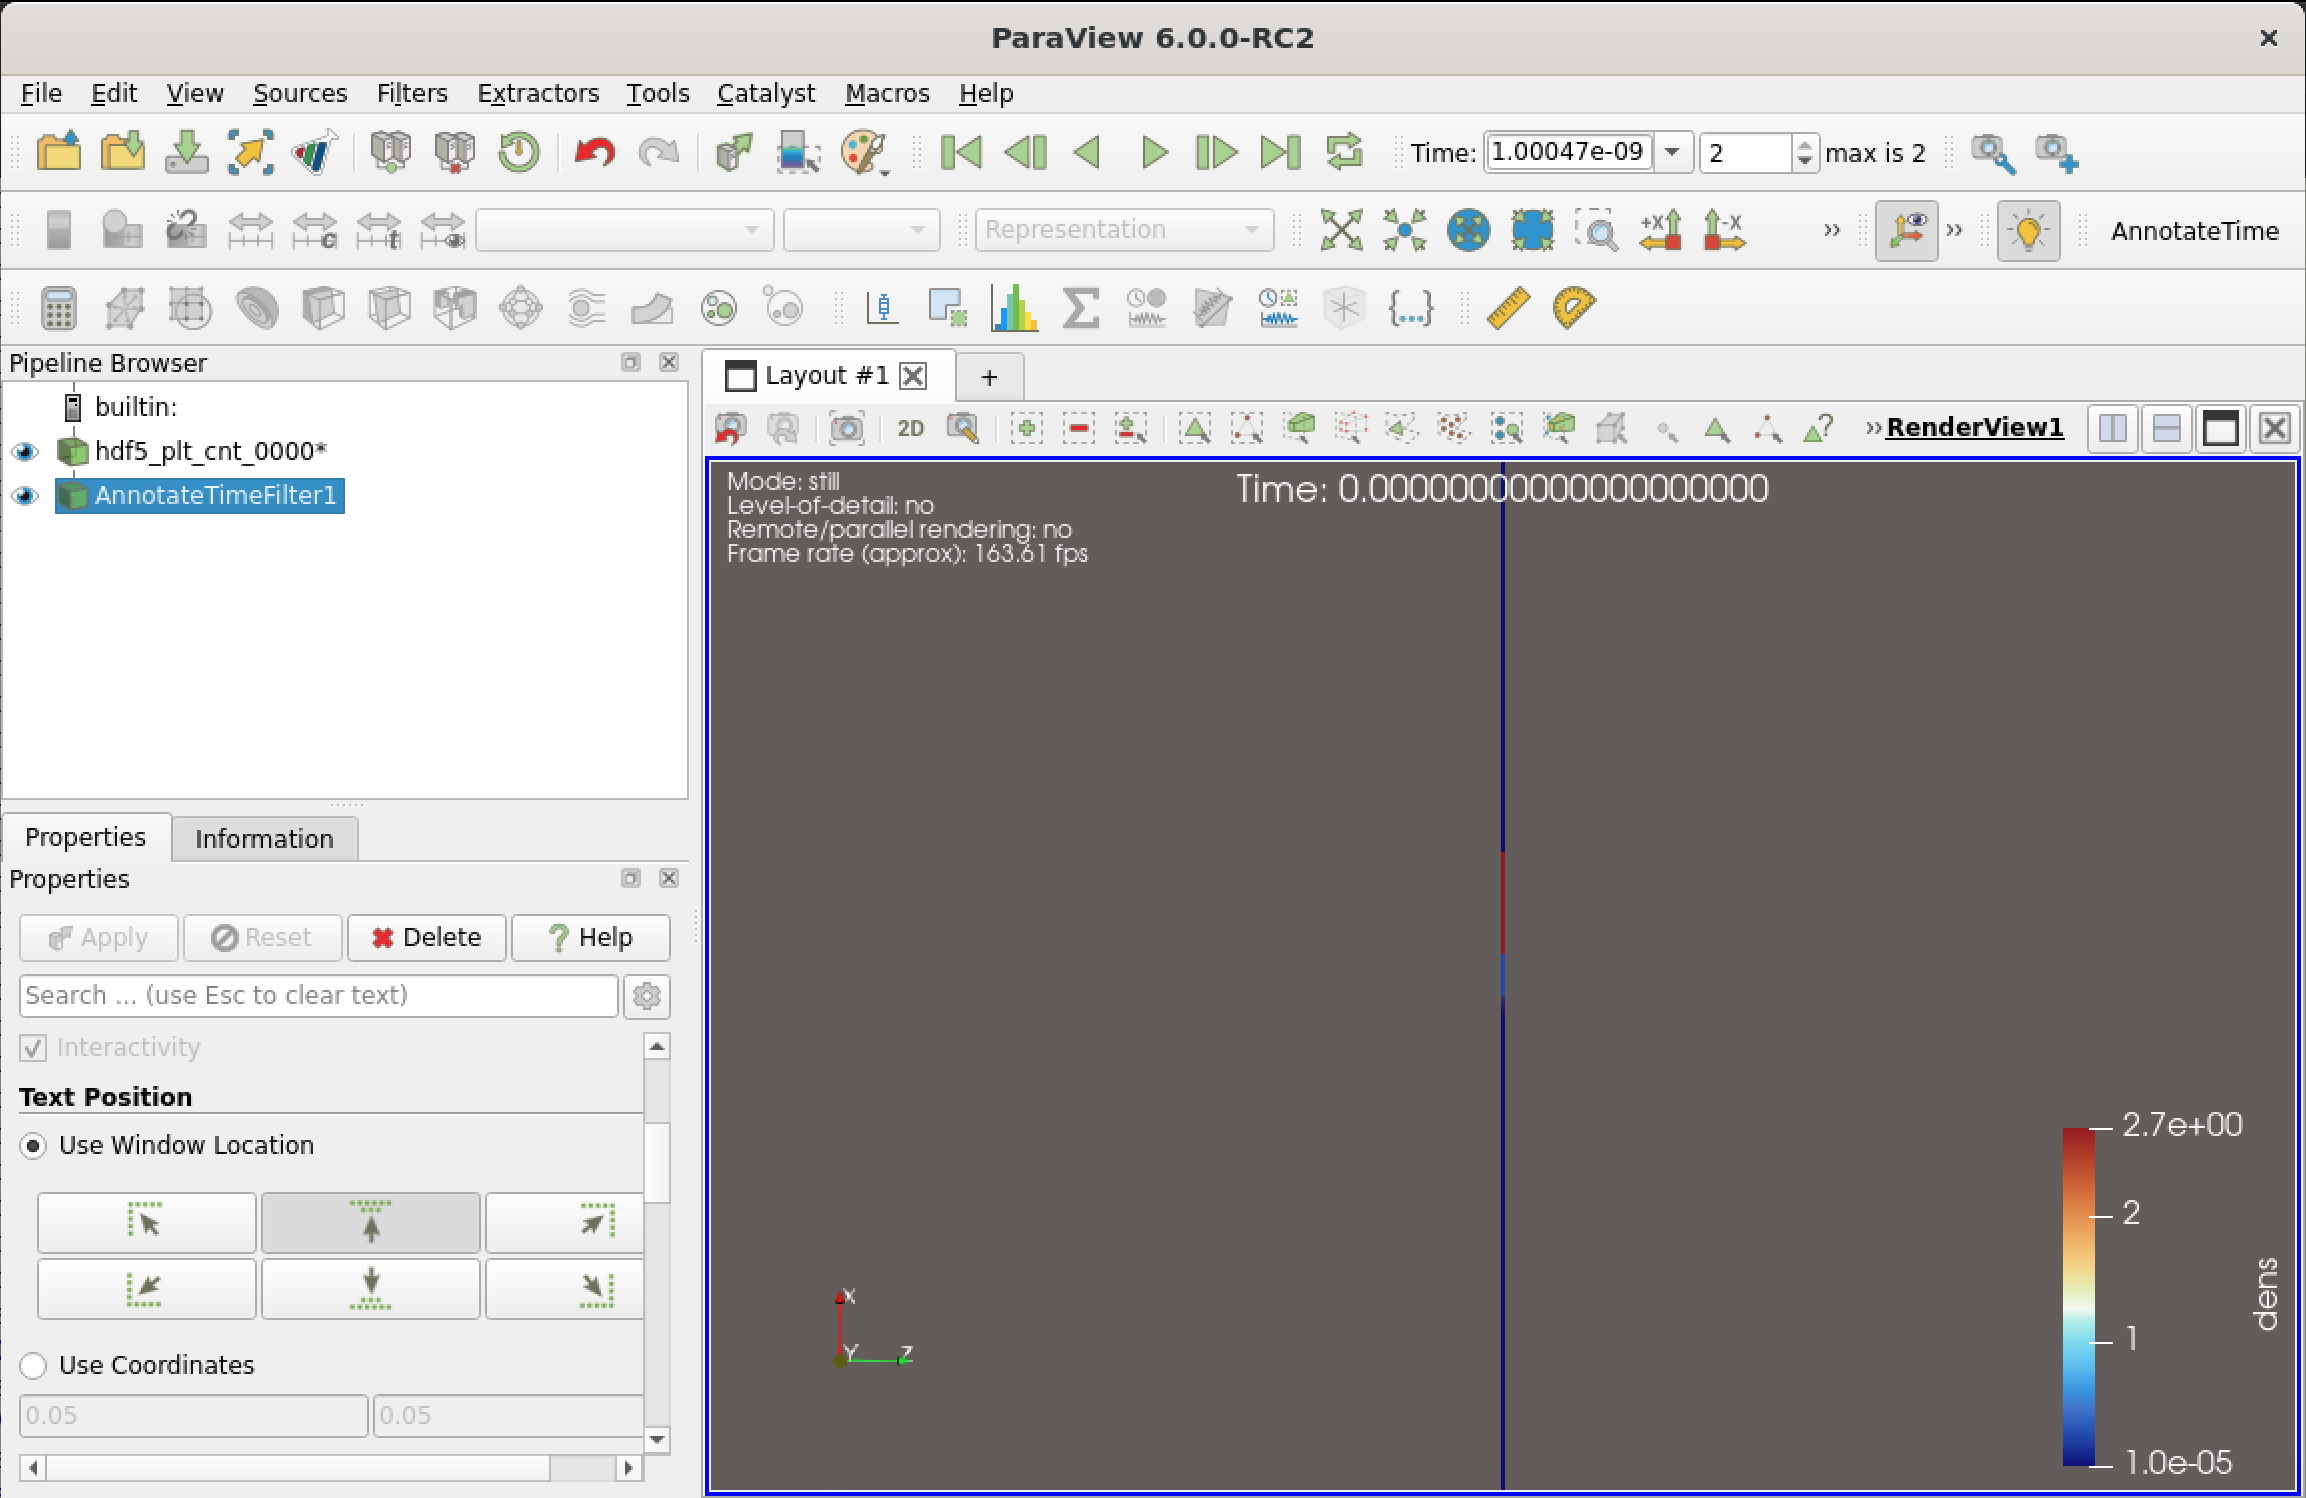2306x1498 pixels.
Task: Click the Calculator filter icon
Action: click(x=59, y=308)
